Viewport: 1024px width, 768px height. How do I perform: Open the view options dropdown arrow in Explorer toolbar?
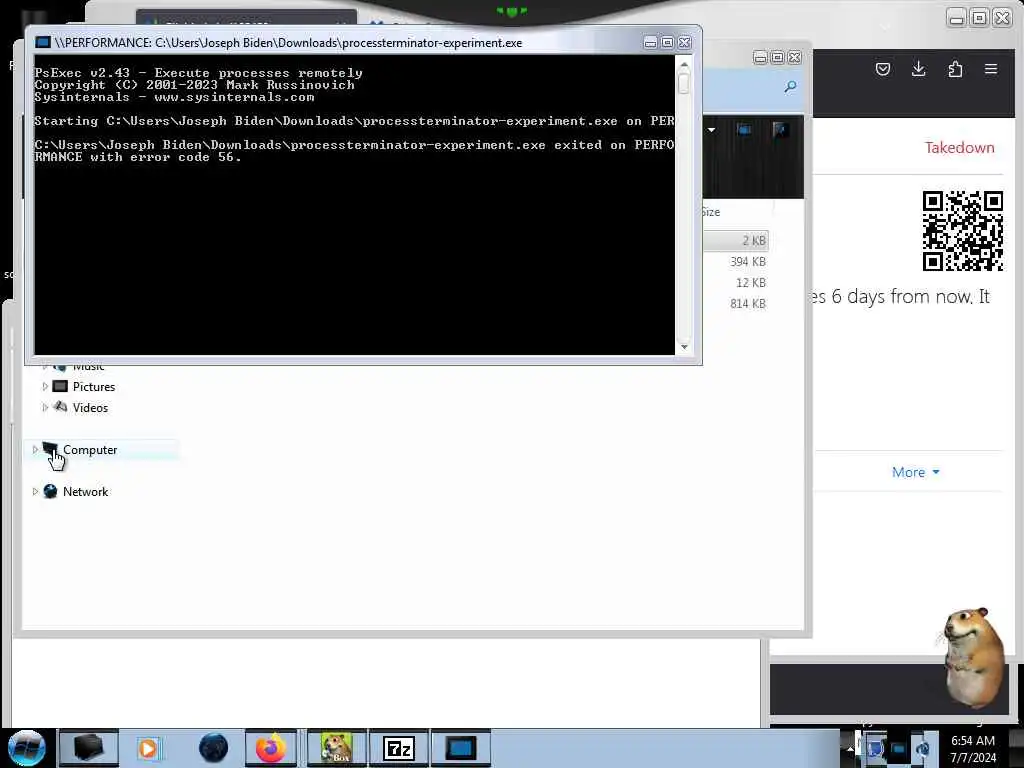(711, 129)
